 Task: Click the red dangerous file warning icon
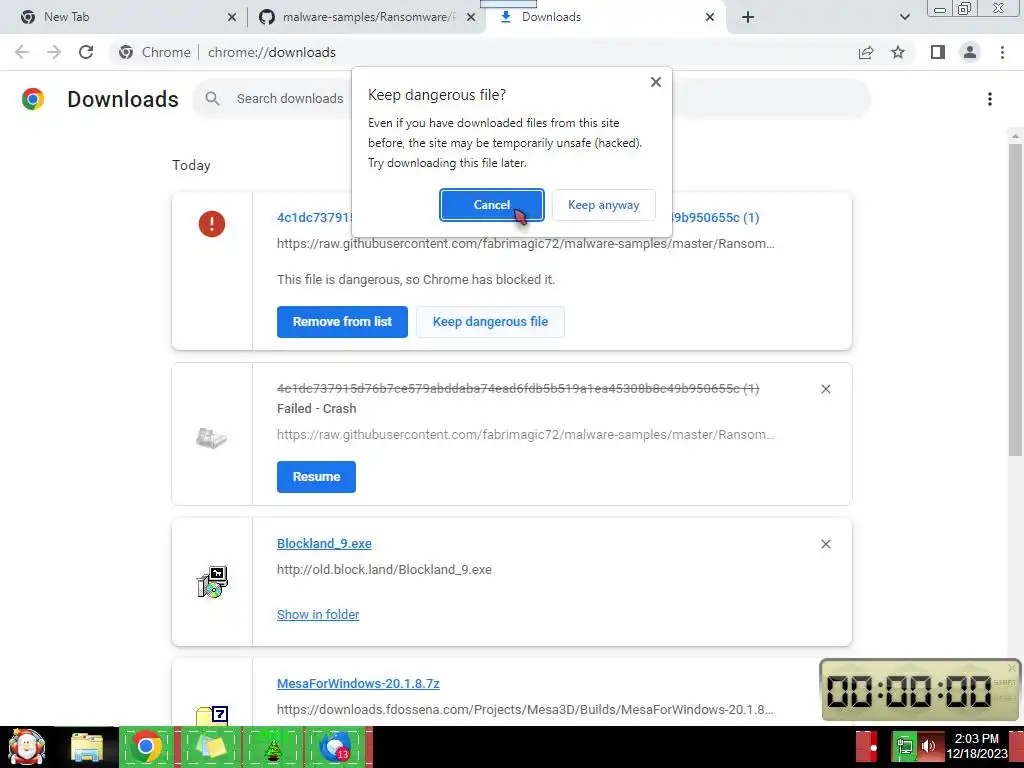(x=212, y=224)
